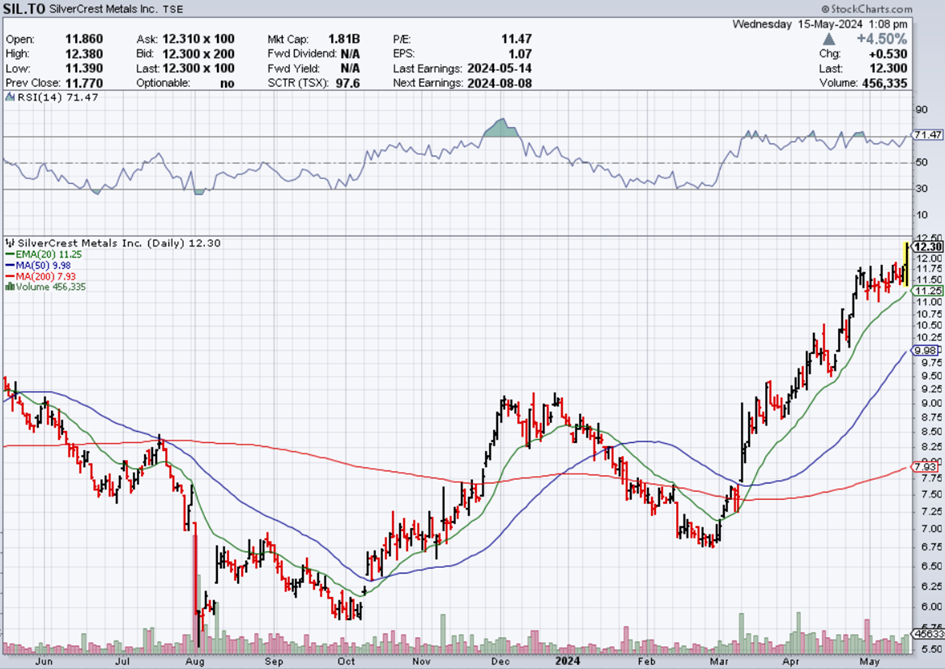Click the Oct label on the time axis

(x=345, y=662)
